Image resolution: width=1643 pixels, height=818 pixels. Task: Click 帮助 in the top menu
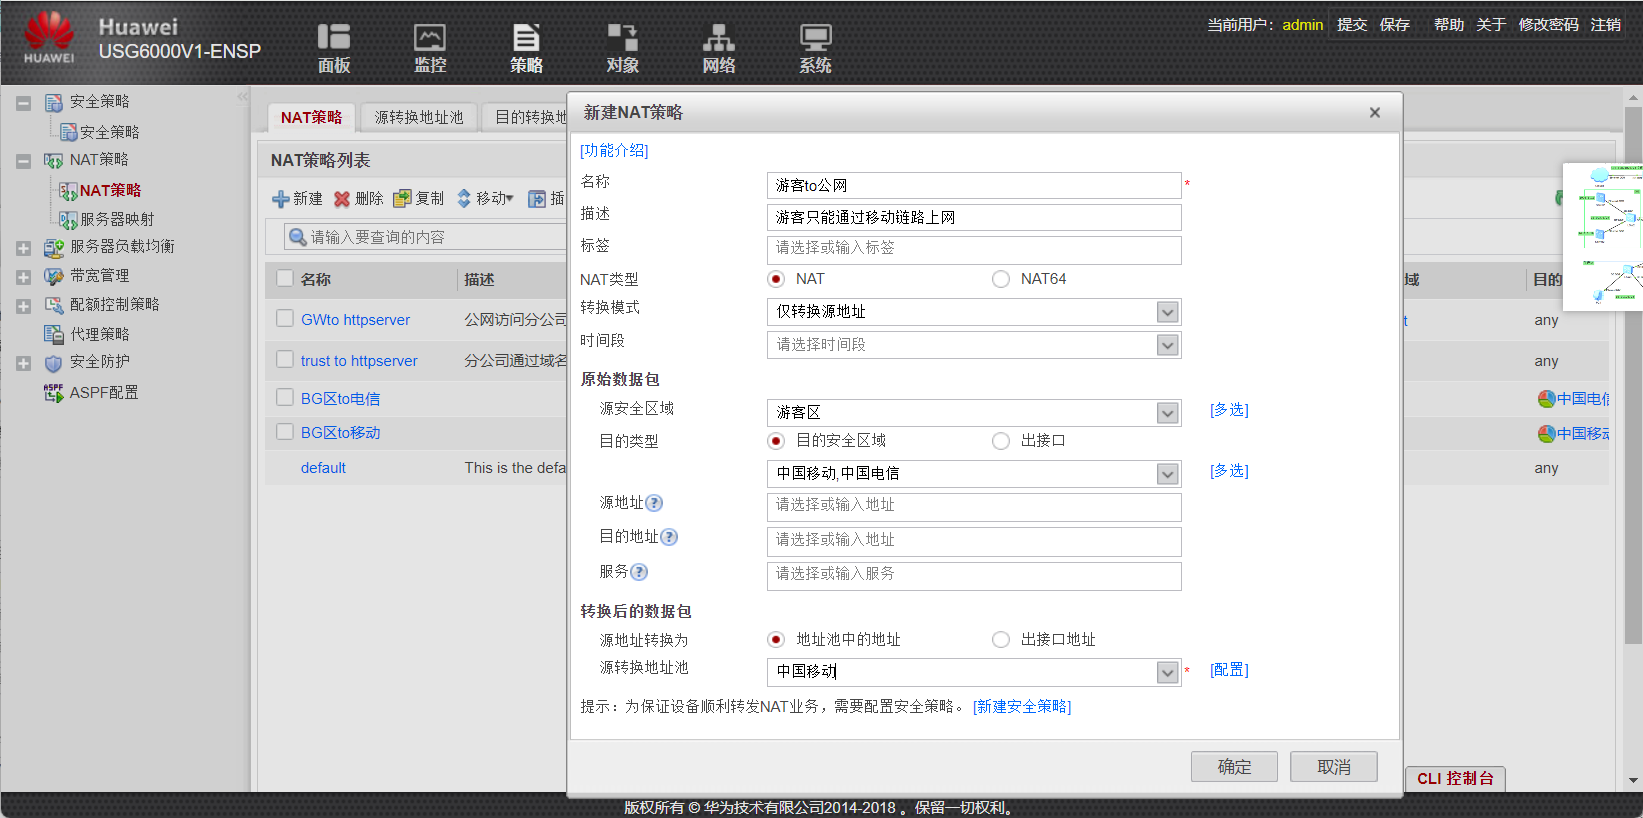pos(1449,24)
